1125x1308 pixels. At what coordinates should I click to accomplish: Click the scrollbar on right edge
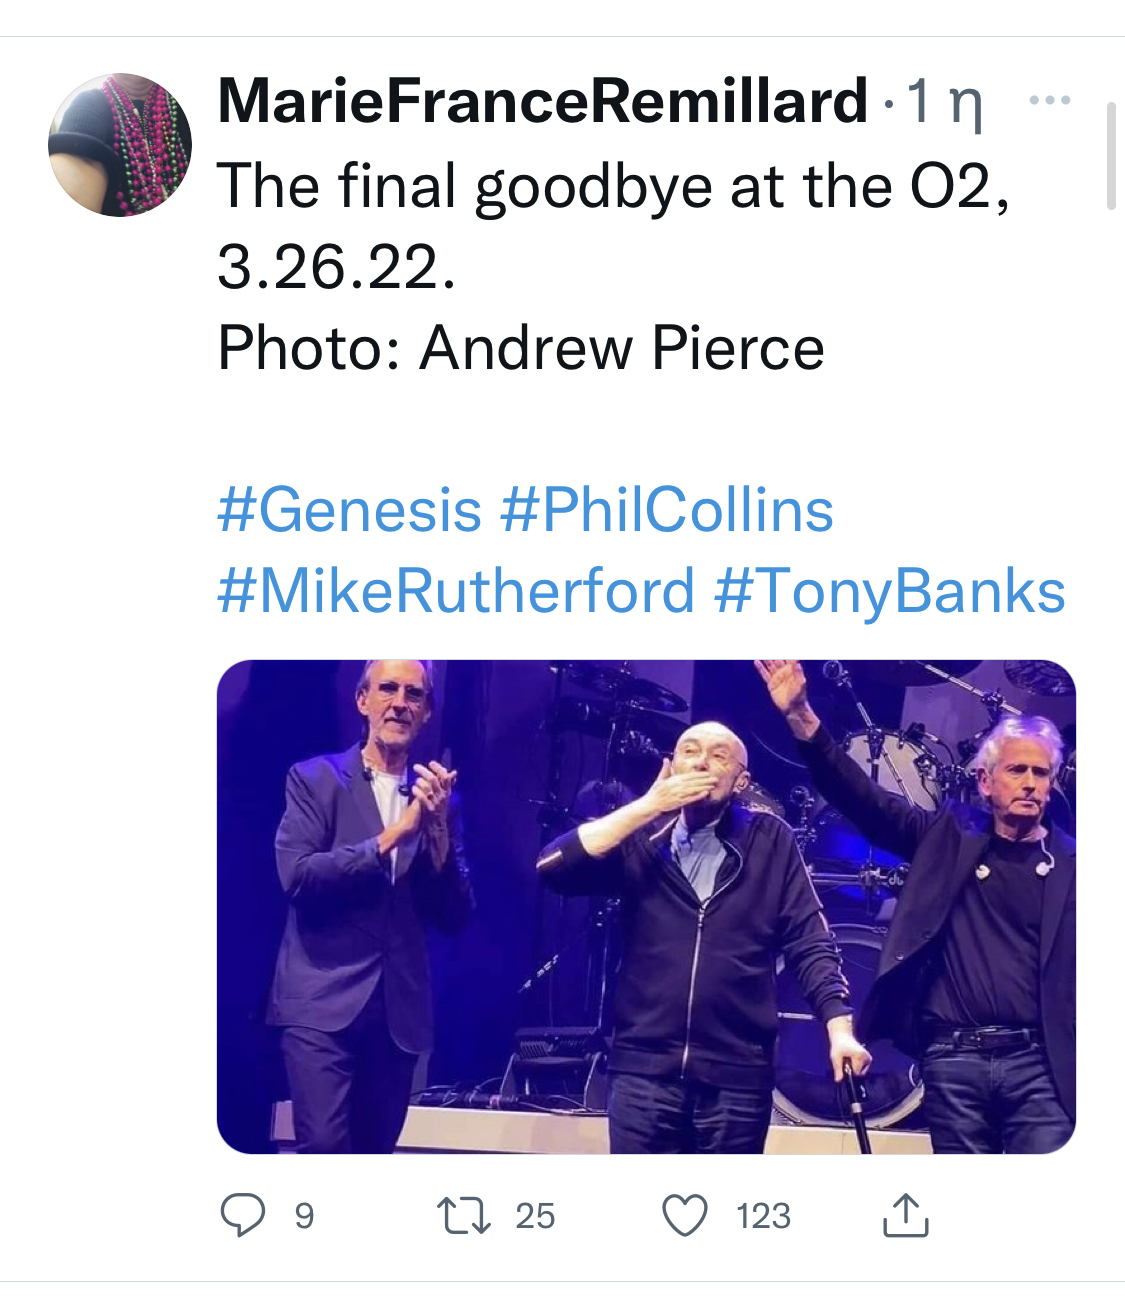tap(1111, 155)
